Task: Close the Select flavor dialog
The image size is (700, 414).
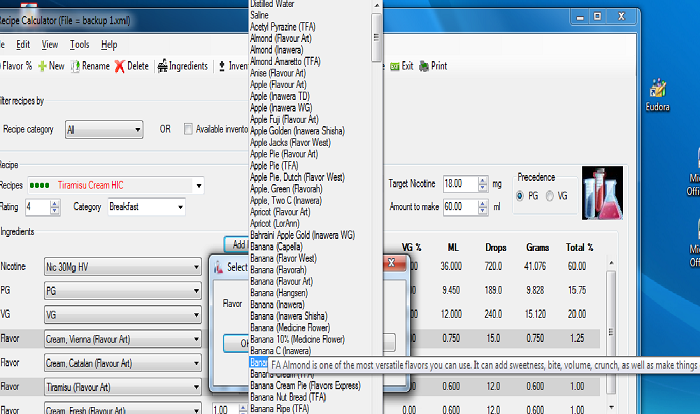Action: [392, 263]
